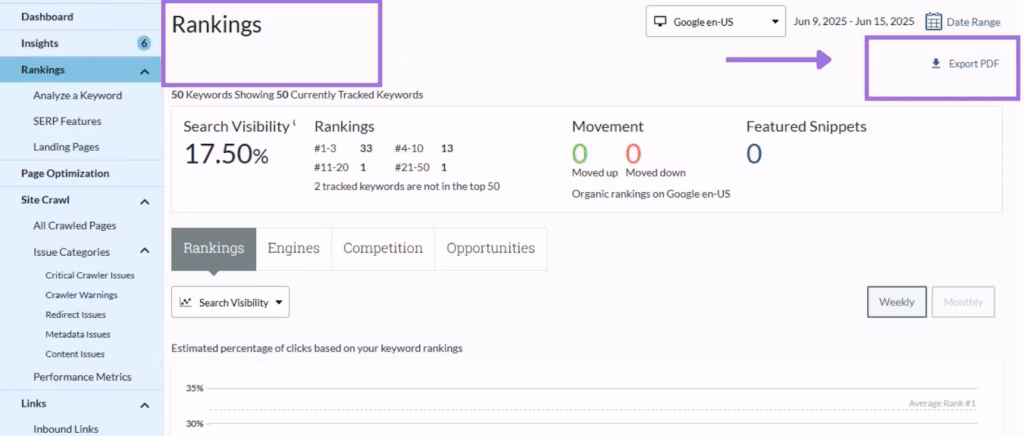Open the Search Visibility metric dropdown
Image resolution: width=1024 pixels, height=436 pixels.
tap(230, 302)
